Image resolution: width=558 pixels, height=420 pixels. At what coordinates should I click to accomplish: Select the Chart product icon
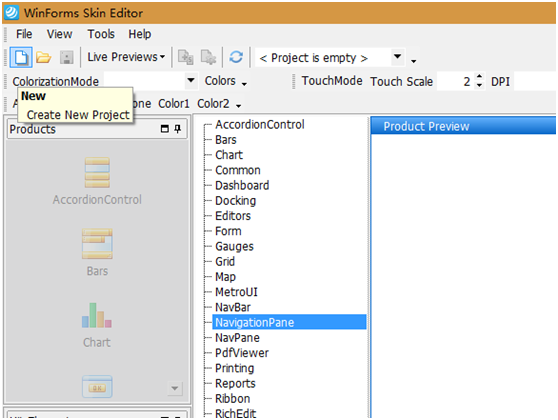tap(97, 315)
